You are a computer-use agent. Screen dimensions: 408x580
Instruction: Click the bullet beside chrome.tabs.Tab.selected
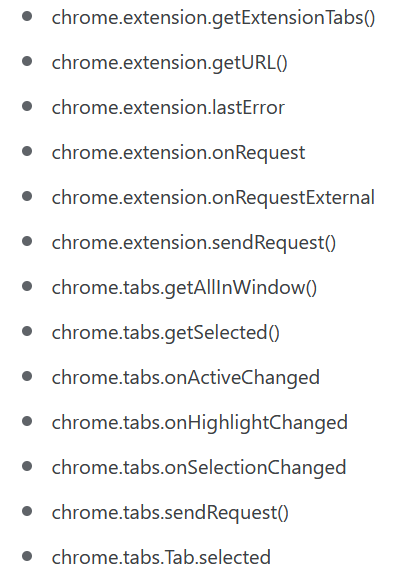[27, 556]
